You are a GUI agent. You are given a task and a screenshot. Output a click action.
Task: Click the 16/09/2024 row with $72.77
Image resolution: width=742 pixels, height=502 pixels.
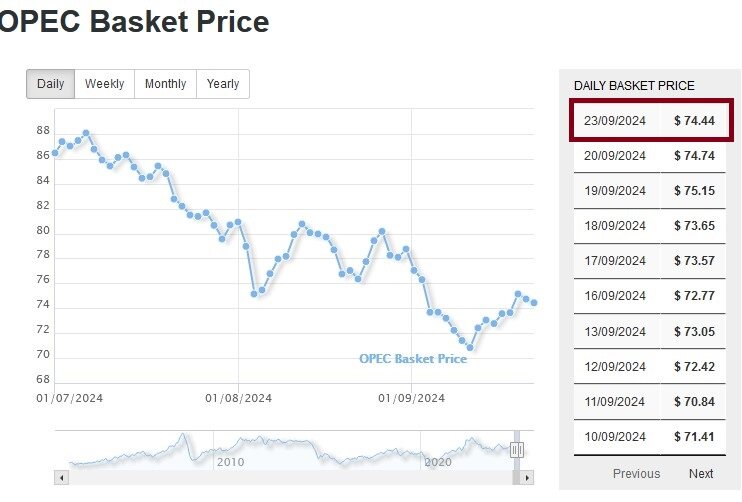[651, 296]
